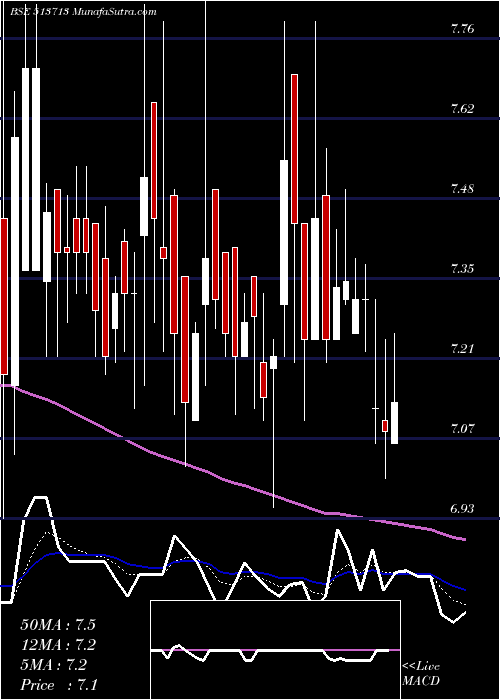Screen dimensions: 500x700
Task: Click the 5MA : 7.2 readout
Action: [54, 665]
